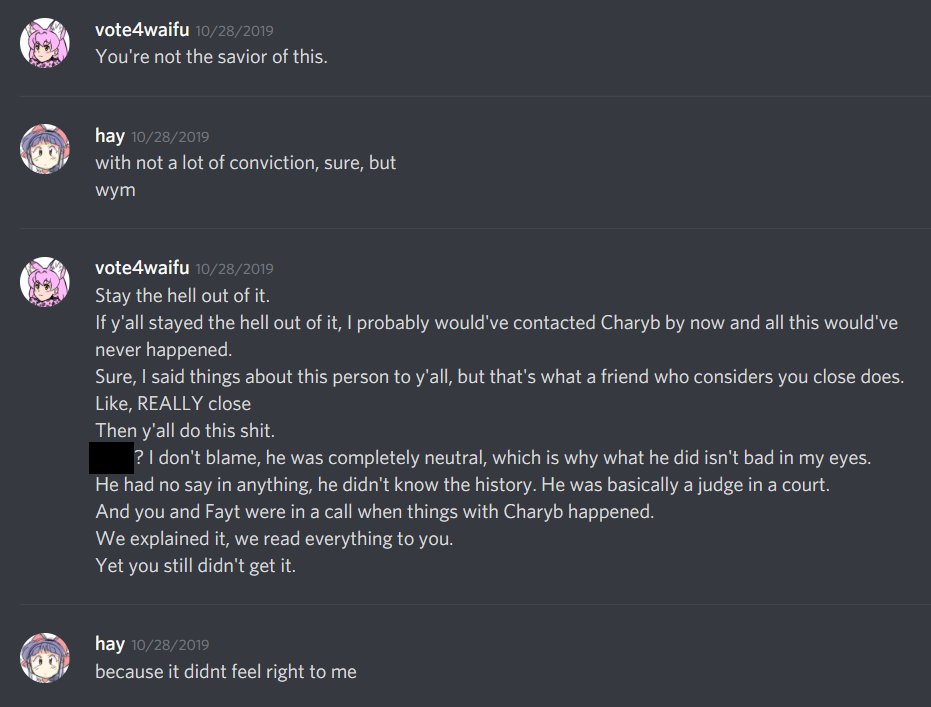Image resolution: width=931 pixels, height=707 pixels.
Task: Click username hay above "because it didnt feel right"
Action: pos(109,645)
